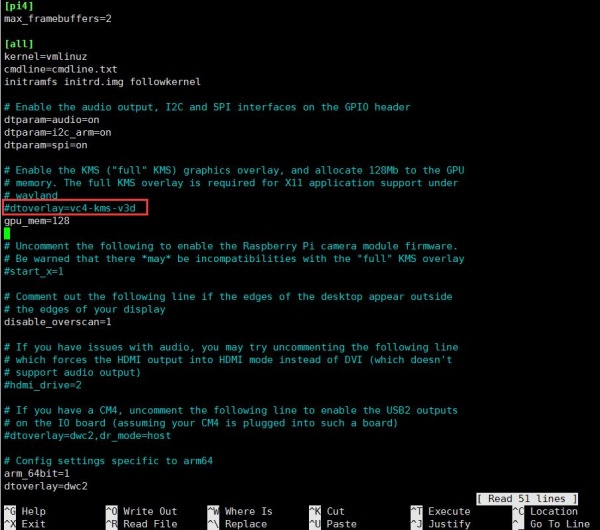Place cursor on the #start_x=1 line
This screenshot has width=600, height=530.
pyautogui.click(x=34, y=271)
